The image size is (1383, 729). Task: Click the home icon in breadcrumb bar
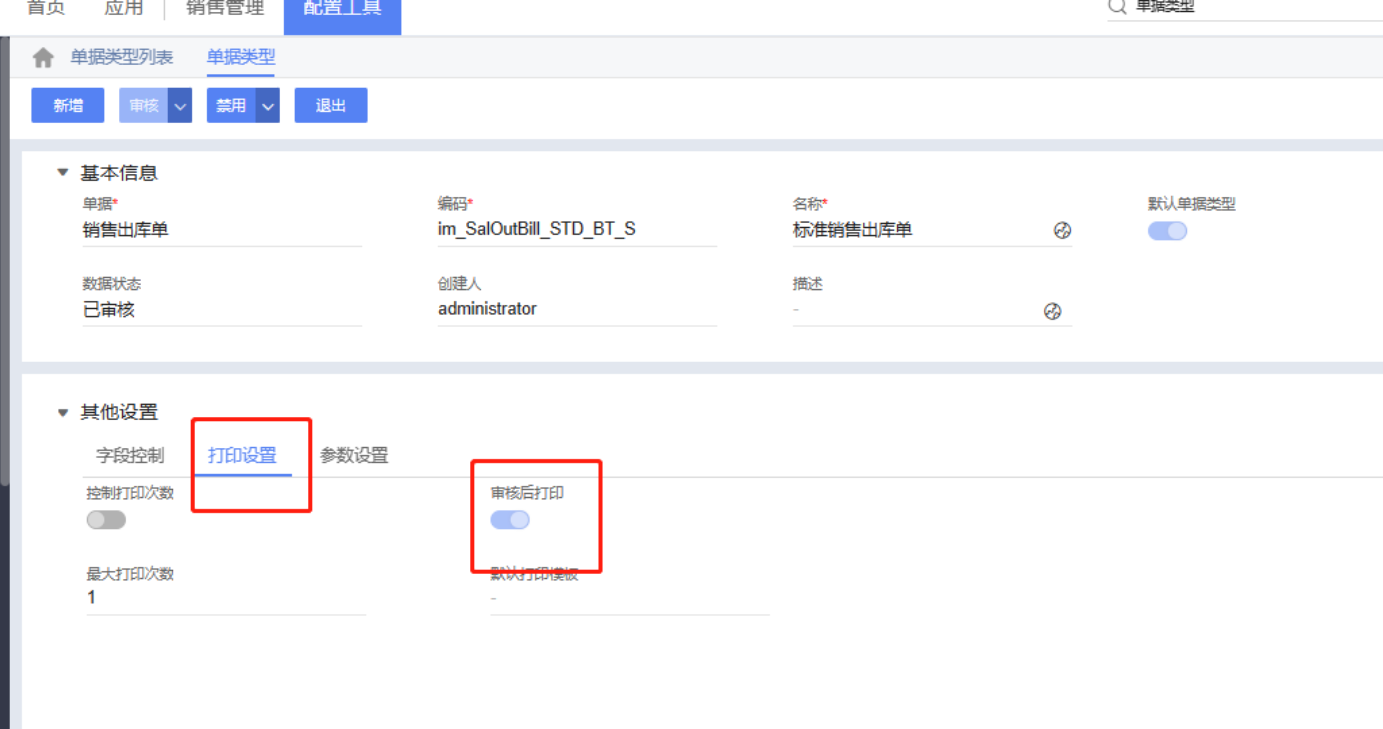pos(43,58)
